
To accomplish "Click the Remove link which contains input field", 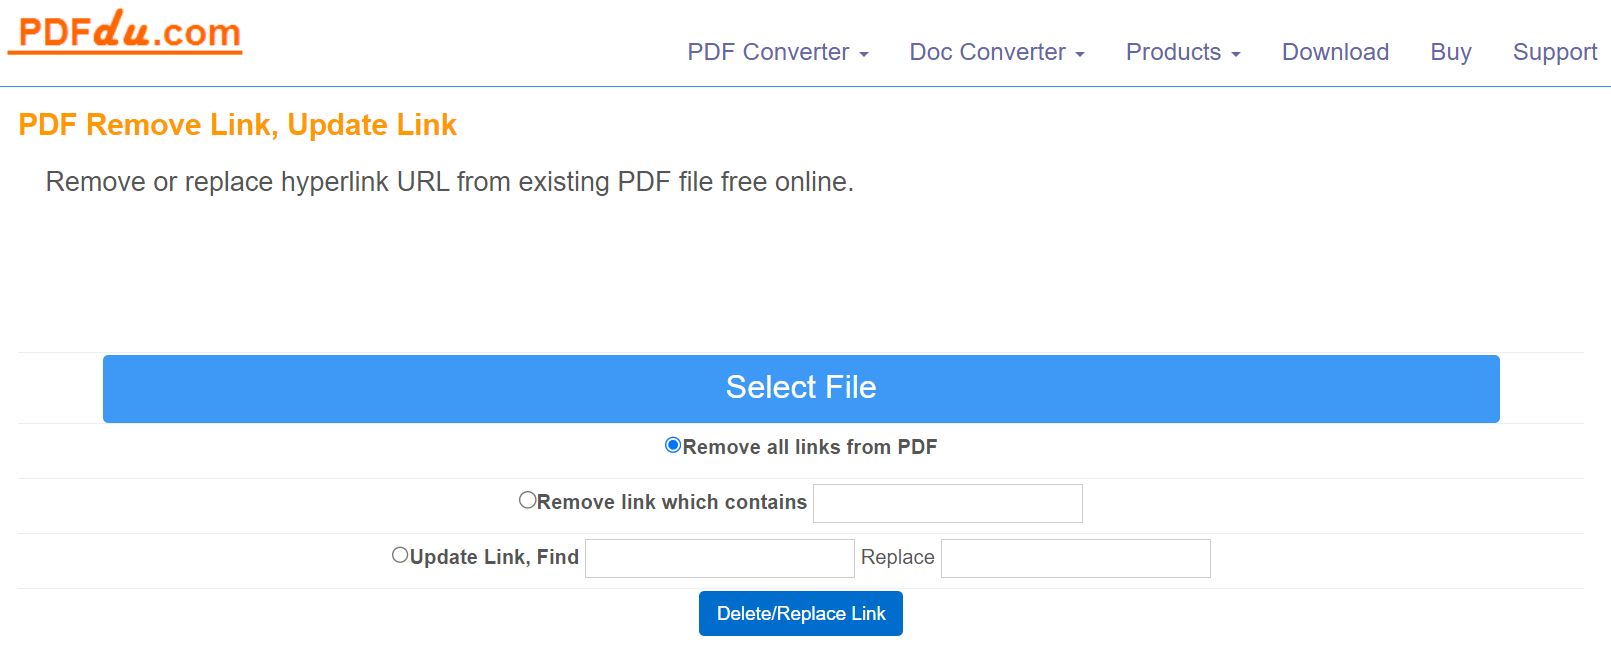I will click(x=947, y=503).
